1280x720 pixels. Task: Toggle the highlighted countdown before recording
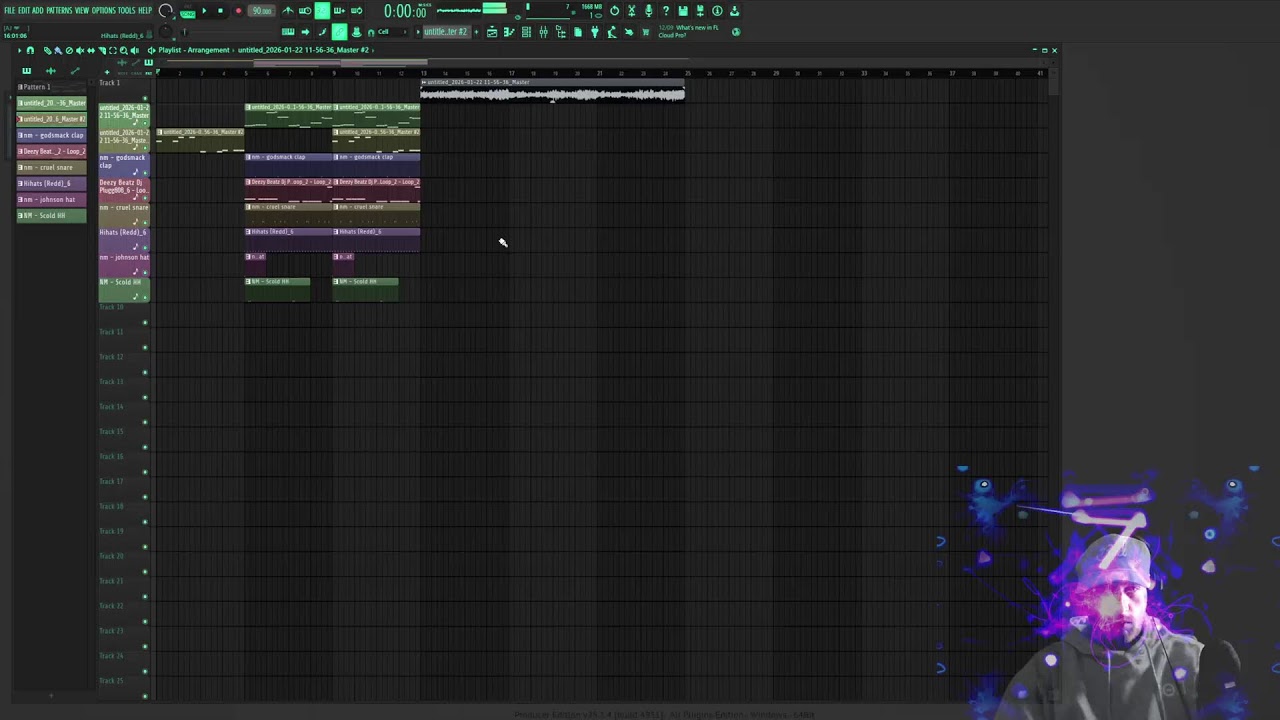tap(322, 11)
